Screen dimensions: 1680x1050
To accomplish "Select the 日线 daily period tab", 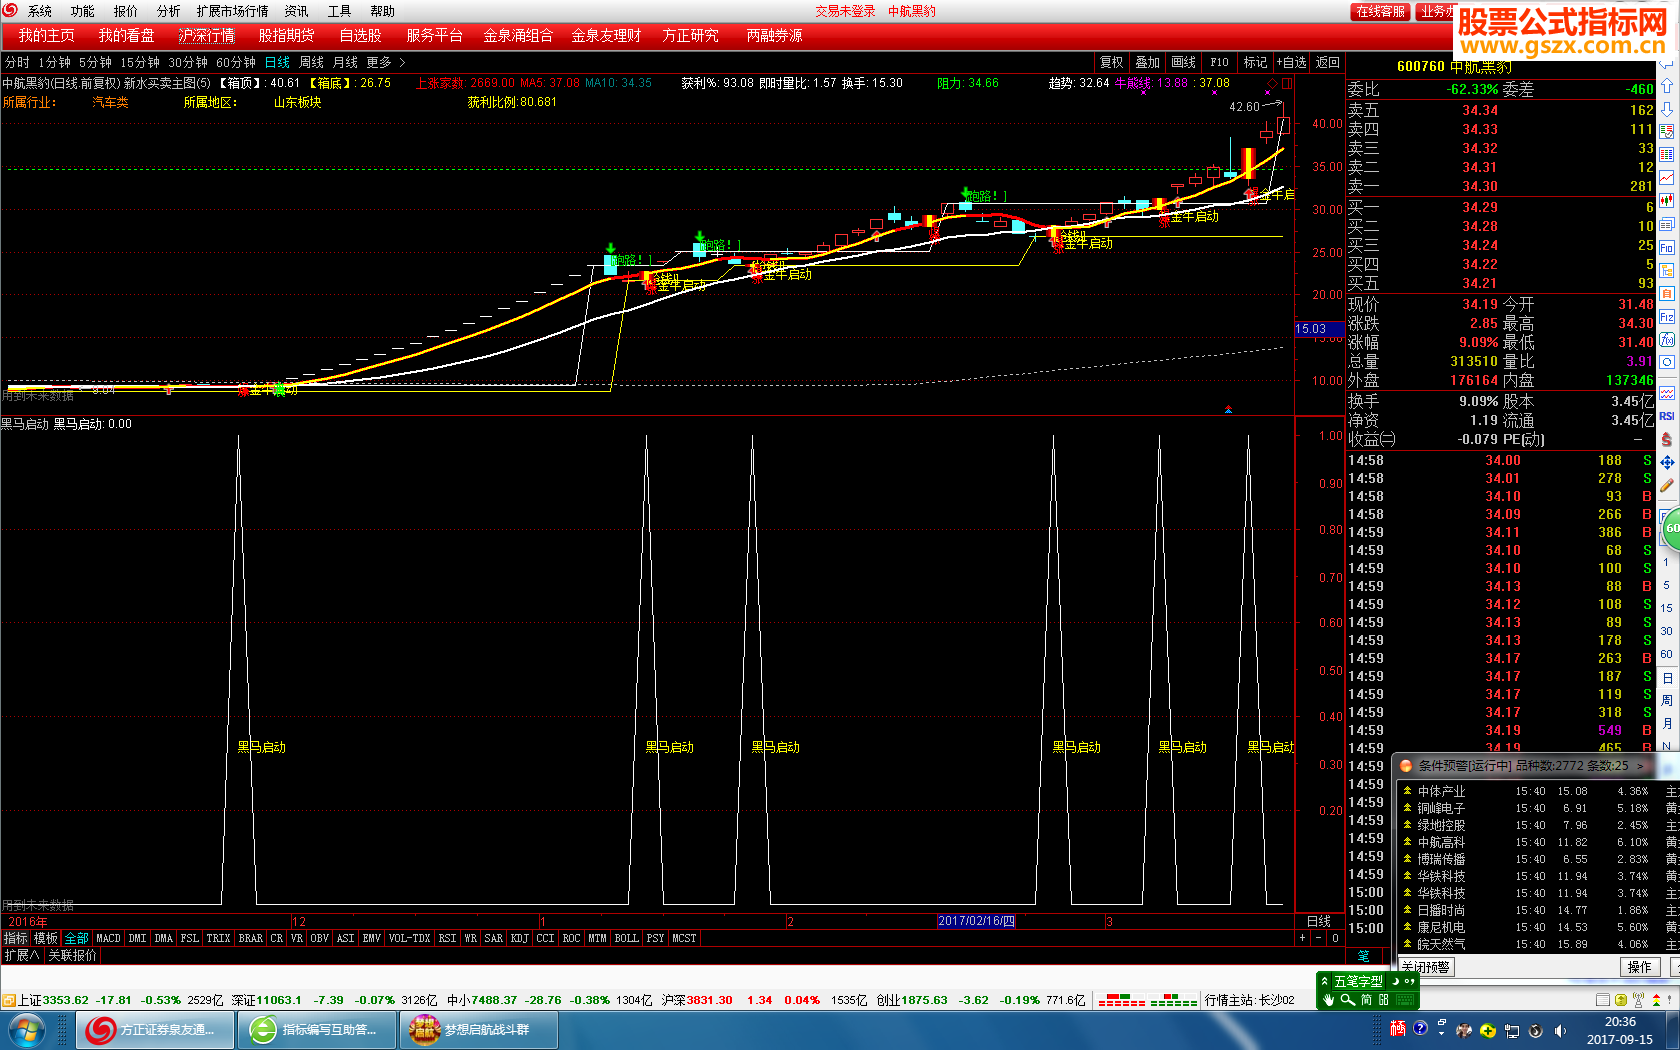I will coord(277,62).
